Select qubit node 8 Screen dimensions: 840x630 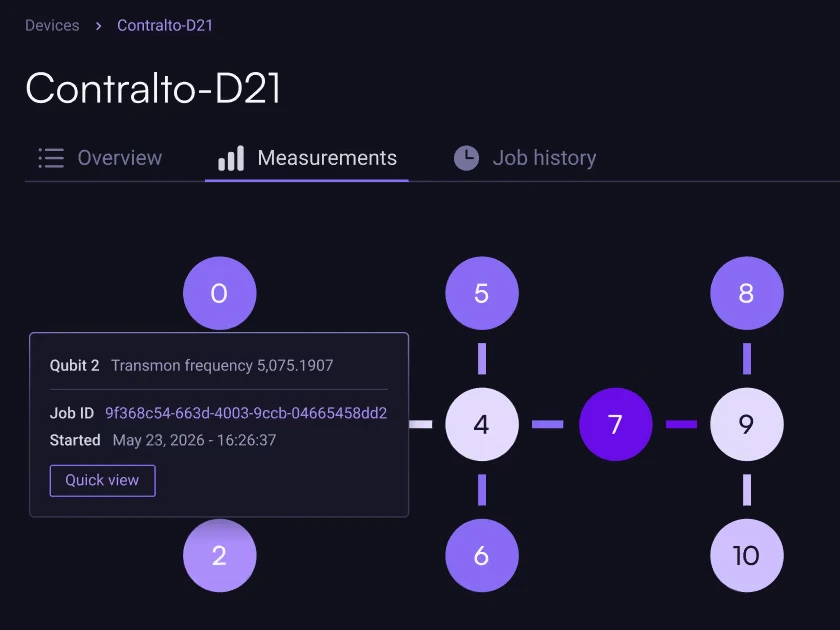click(747, 293)
